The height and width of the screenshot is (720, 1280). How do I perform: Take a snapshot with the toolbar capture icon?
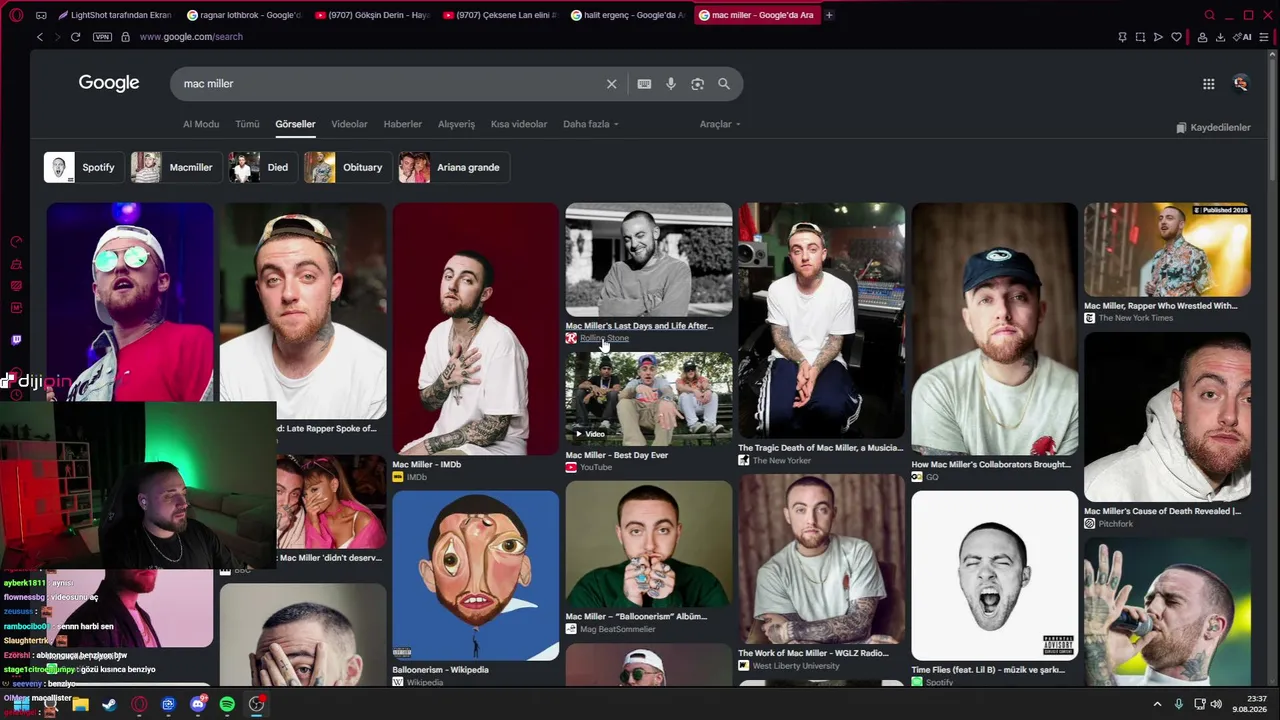(x=1140, y=37)
